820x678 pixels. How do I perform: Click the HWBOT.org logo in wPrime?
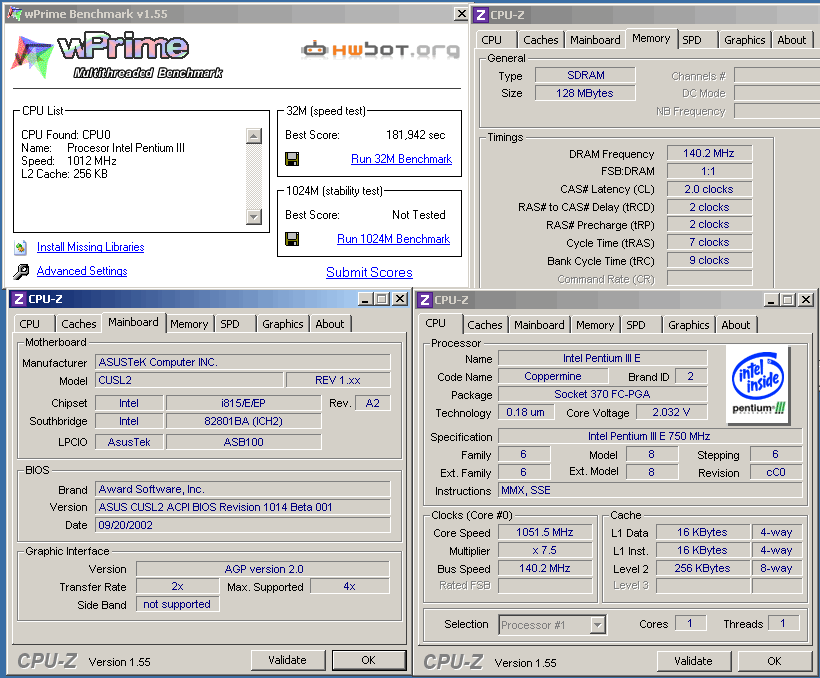click(380, 49)
